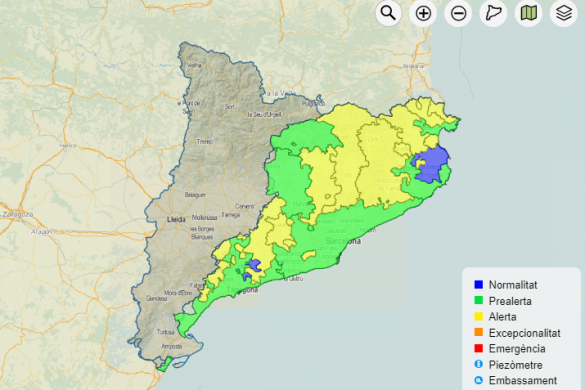Click the Tremp town label
The image size is (585, 390).
click(x=205, y=141)
